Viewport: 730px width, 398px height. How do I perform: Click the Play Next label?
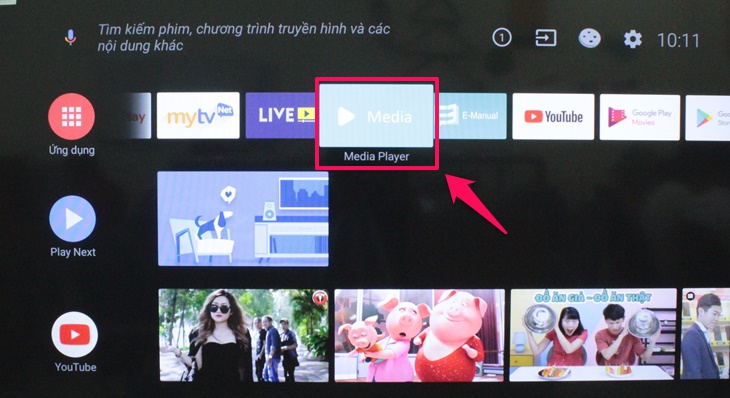click(73, 252)
